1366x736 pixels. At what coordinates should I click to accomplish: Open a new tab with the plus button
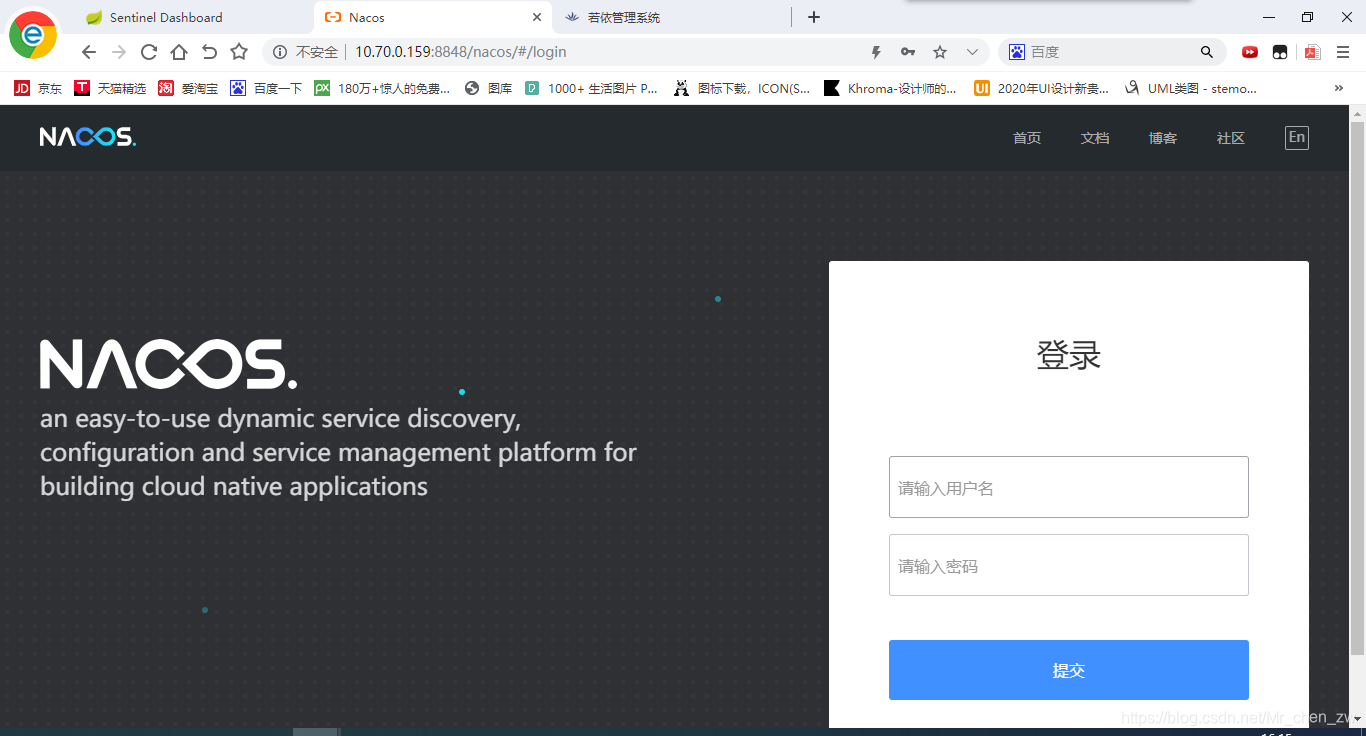[814, 17]
